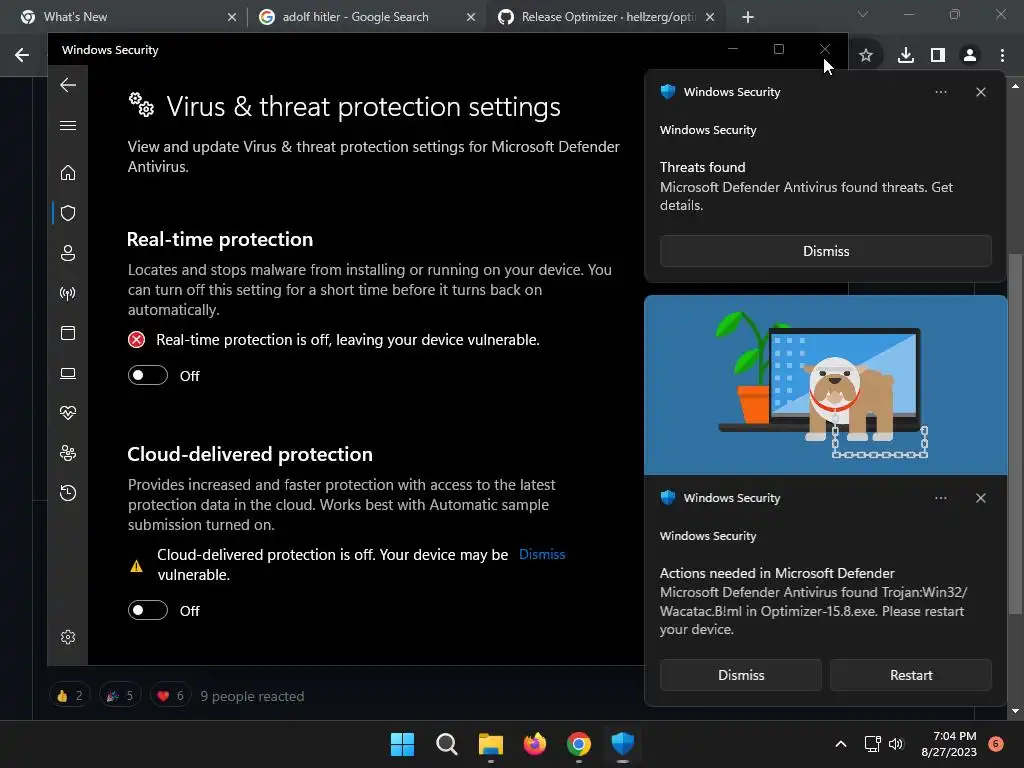Open Windows Security settings gear
This screenshot has width=1024, height=768.
point(68,637)
